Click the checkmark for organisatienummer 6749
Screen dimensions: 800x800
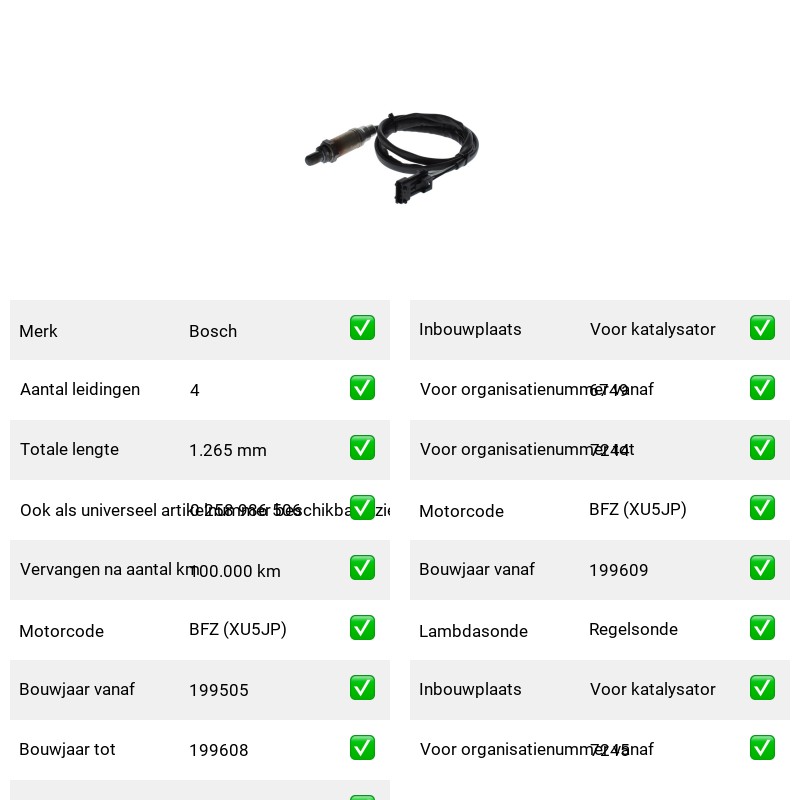[x=762, y=388]
